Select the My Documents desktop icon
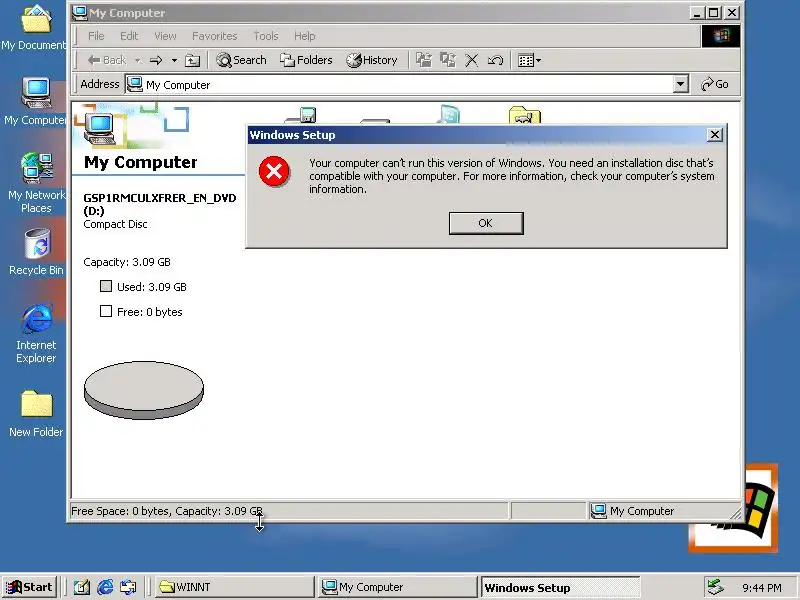The height and width of the screenshot is (600, 800). 36,27
